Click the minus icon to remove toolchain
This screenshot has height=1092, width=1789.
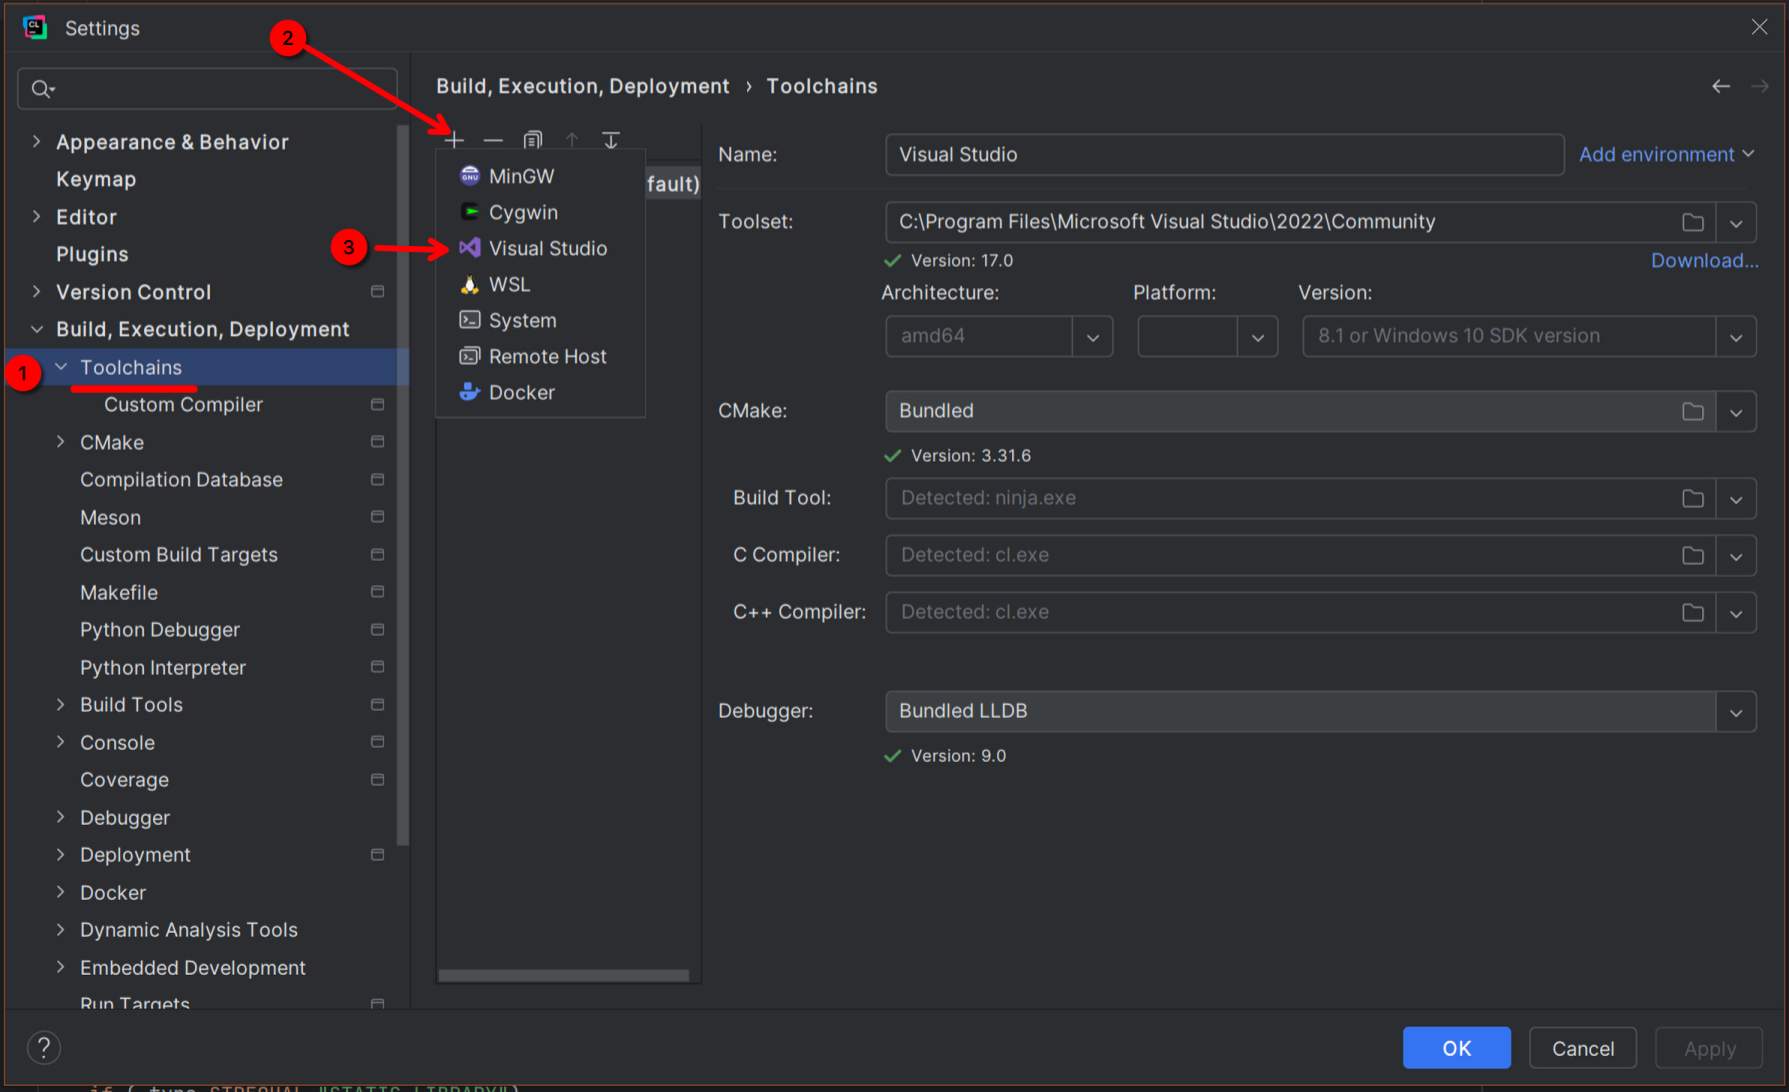click(493, 140)
